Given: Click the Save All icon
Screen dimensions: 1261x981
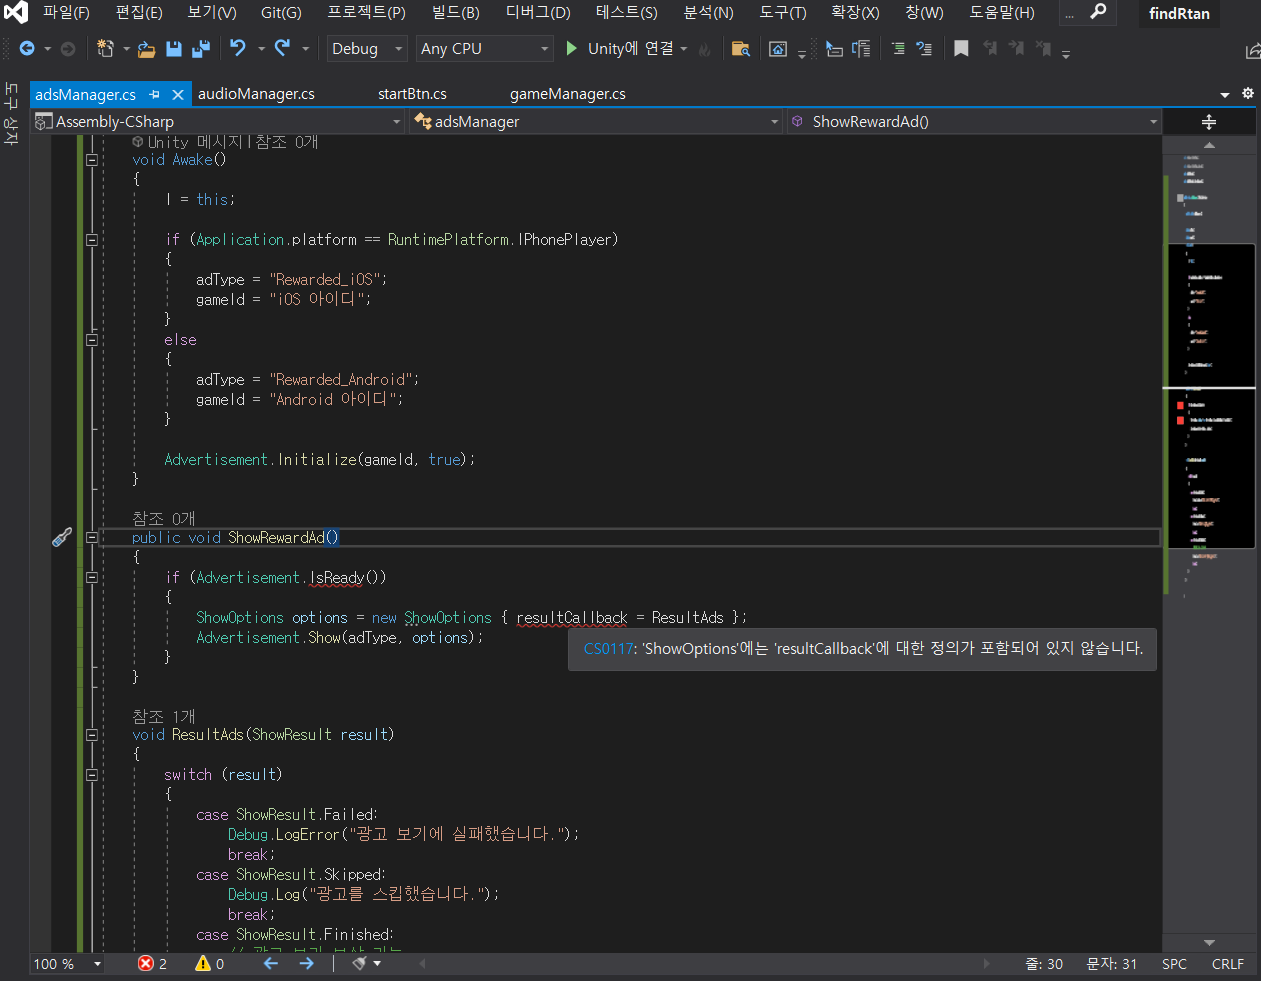Looking at the screenshot, I should (x=201, y=49).
